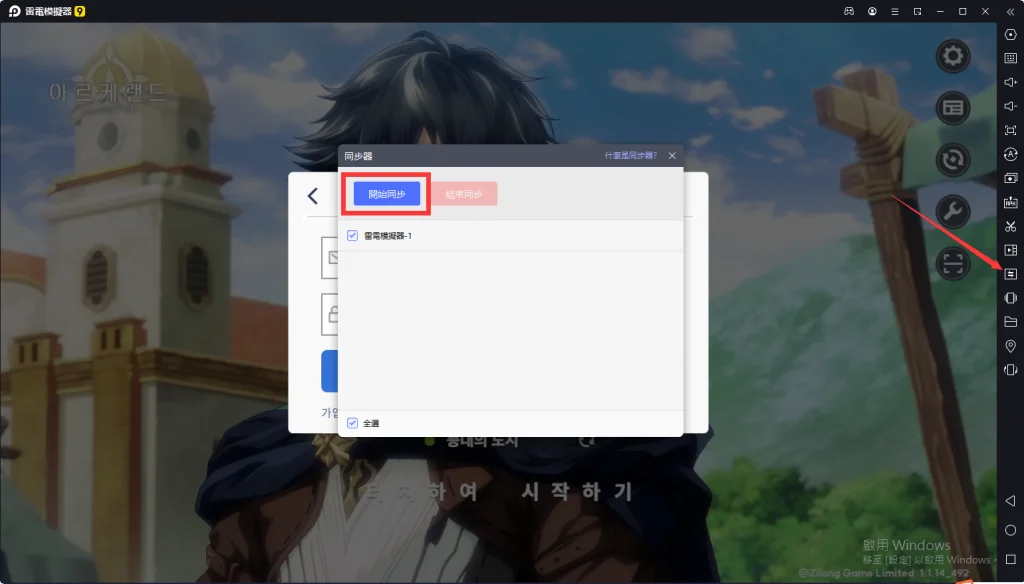Tap the Android back triangle button
This screenshot has width=1024, height=584.
(x=1010, y=501)
